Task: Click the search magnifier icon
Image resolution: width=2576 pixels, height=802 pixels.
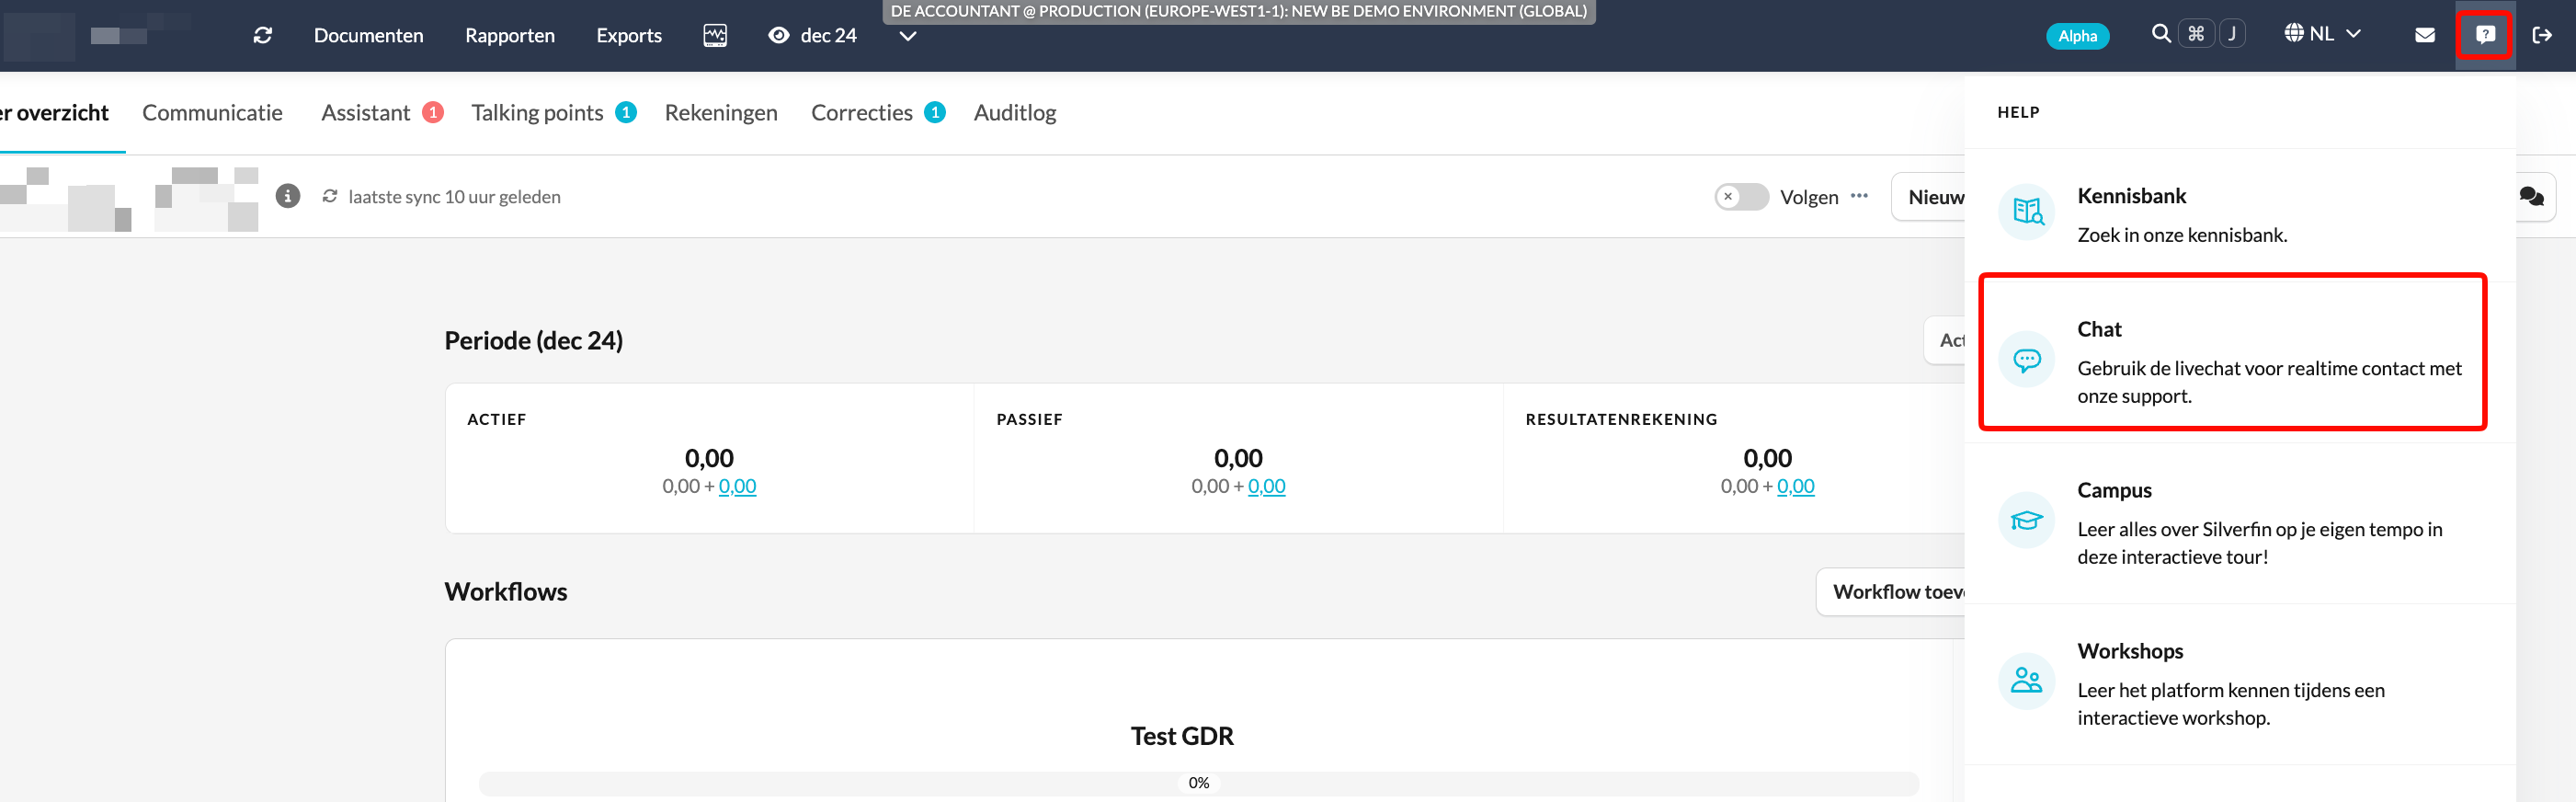Action: (2160, 34)
